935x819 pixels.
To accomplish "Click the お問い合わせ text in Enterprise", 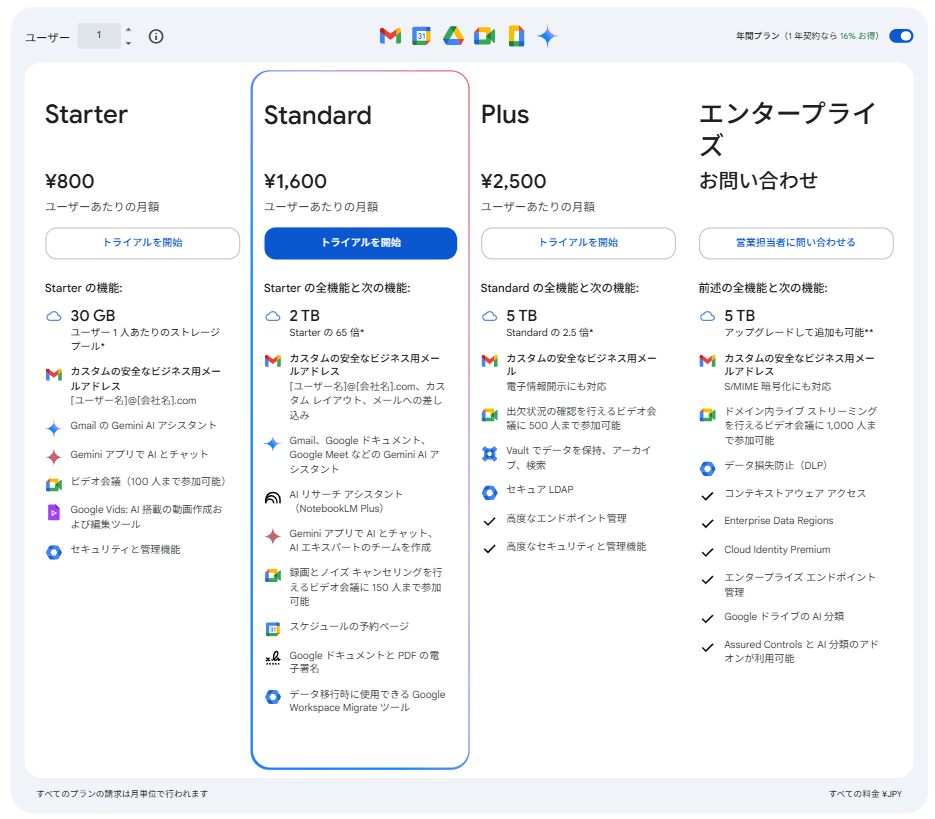I will tap(758, 181).
